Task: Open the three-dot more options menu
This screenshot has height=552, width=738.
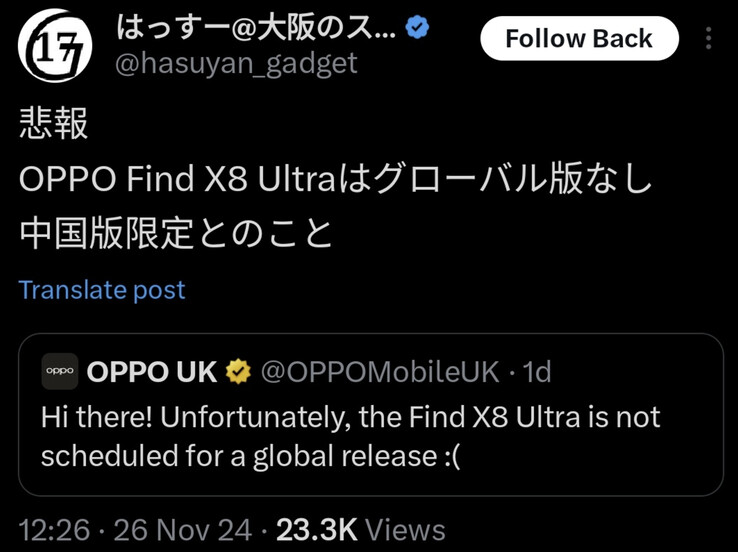Action: [708, 39]
